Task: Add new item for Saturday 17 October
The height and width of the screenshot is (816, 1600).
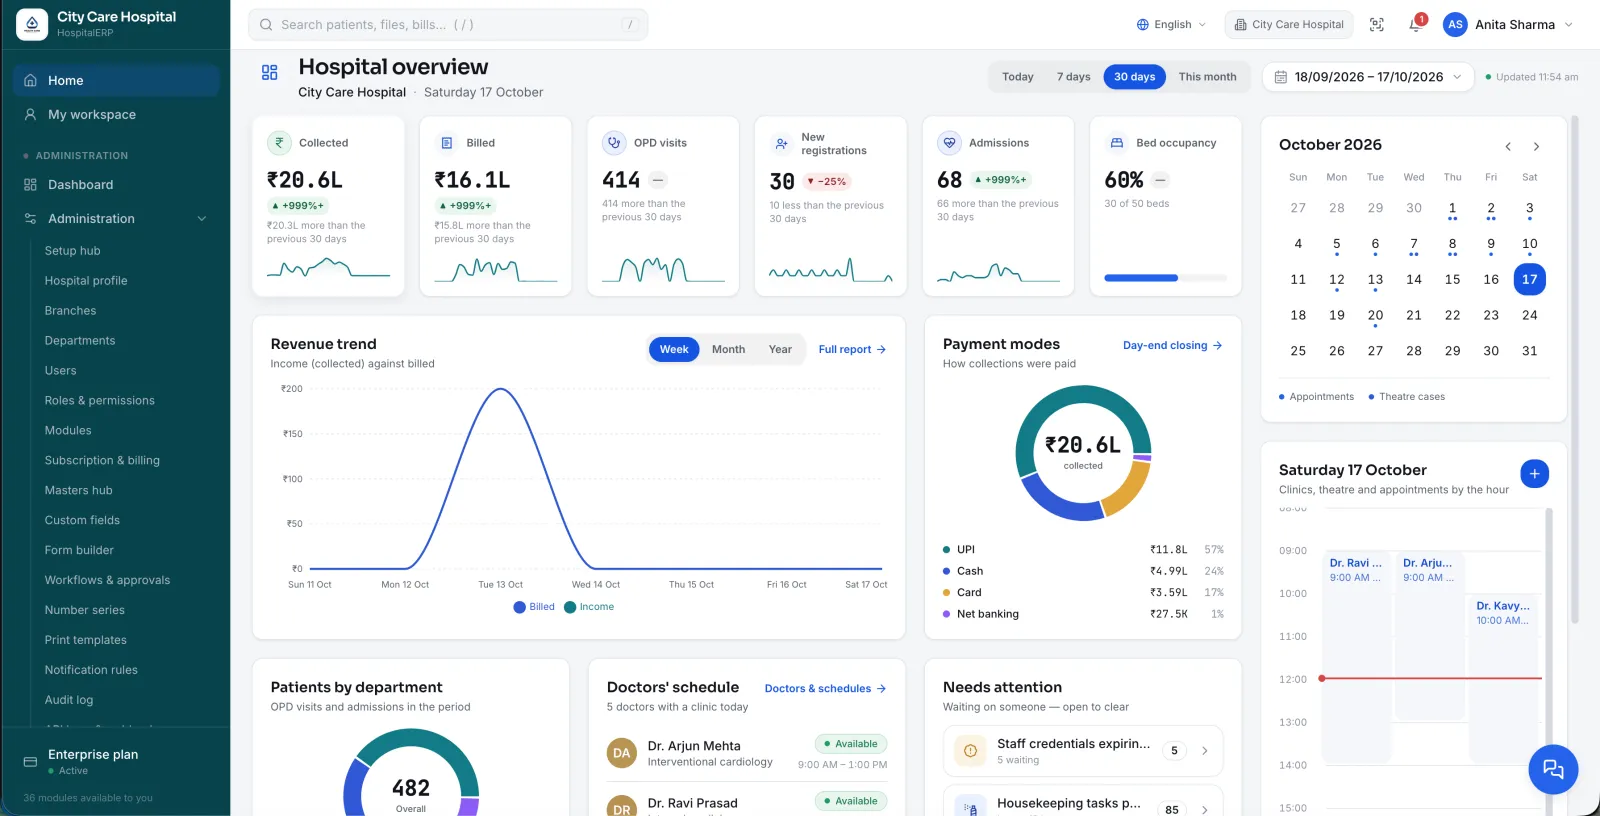Action: pos(1534,474)
